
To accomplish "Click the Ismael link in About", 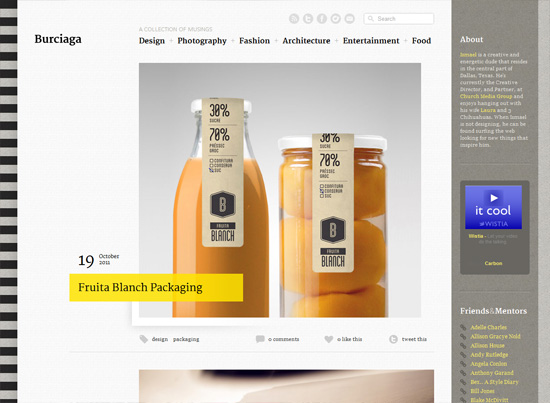I will [468, 55].
